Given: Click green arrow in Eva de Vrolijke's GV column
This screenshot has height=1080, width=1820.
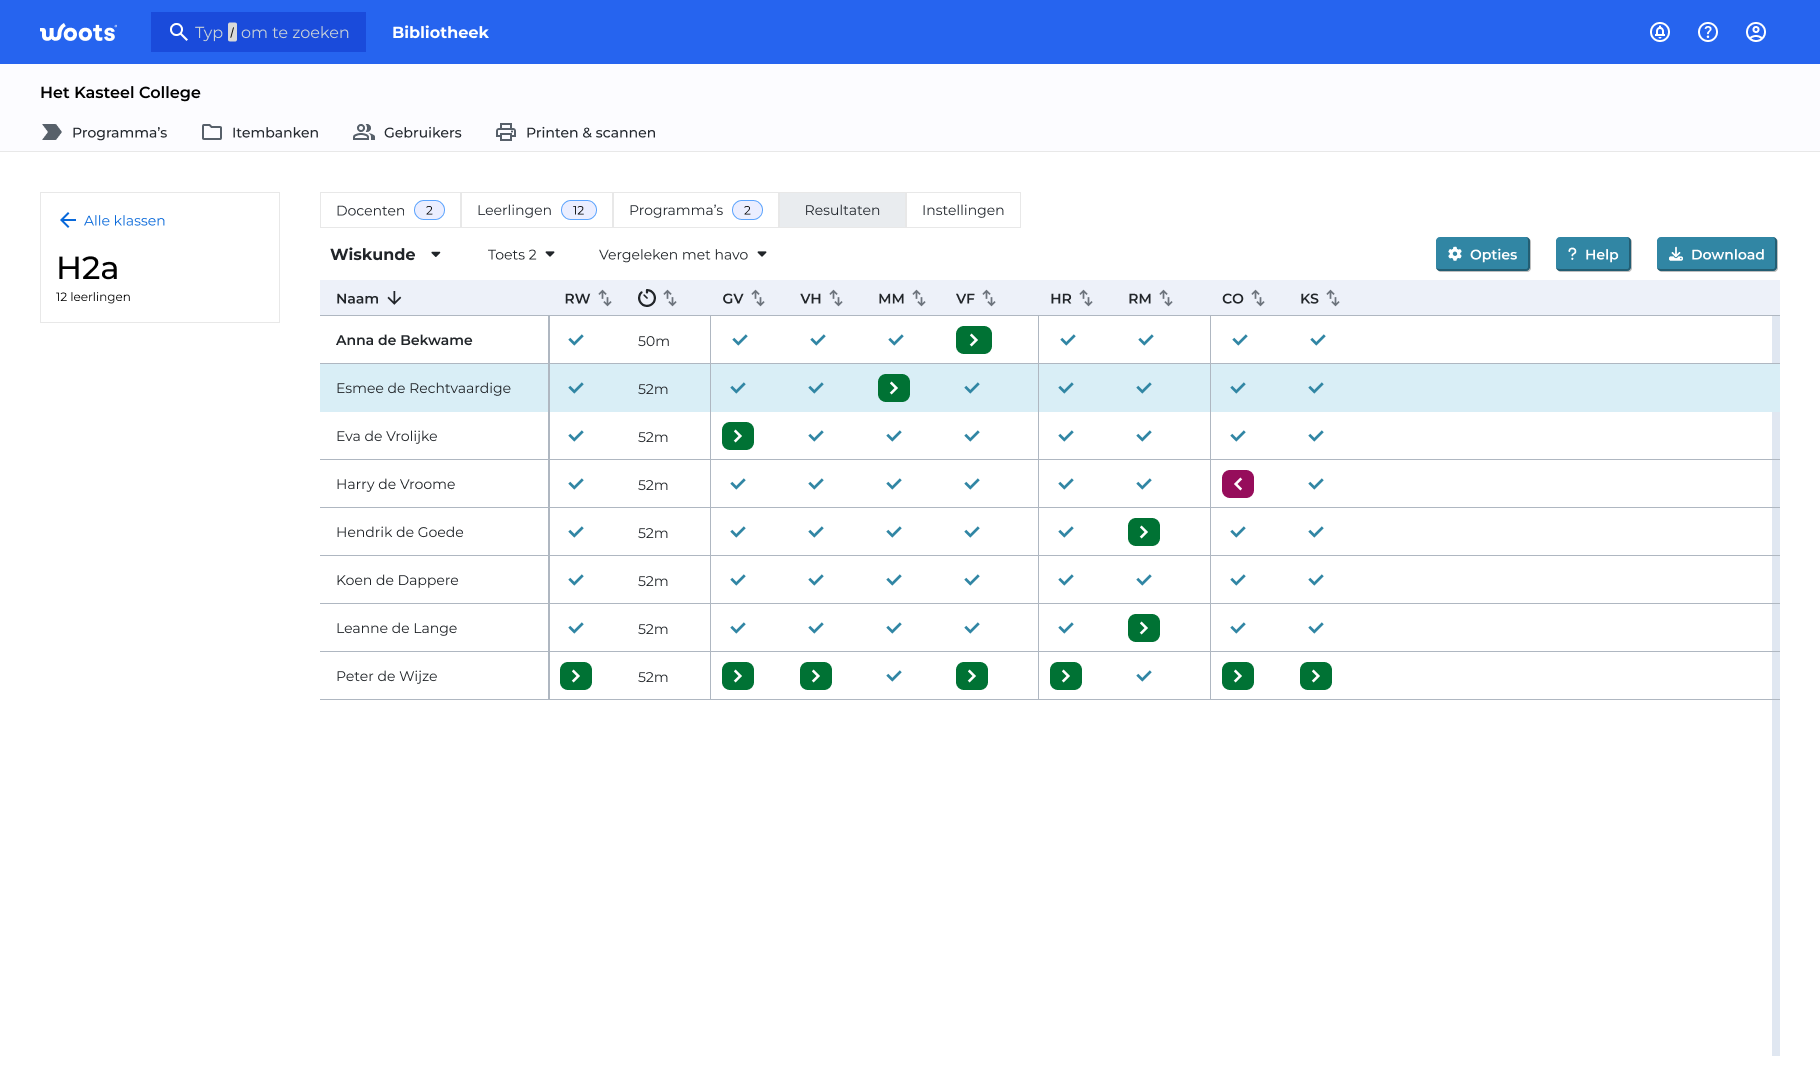Looking at the screenshot, I should point(738,436).
